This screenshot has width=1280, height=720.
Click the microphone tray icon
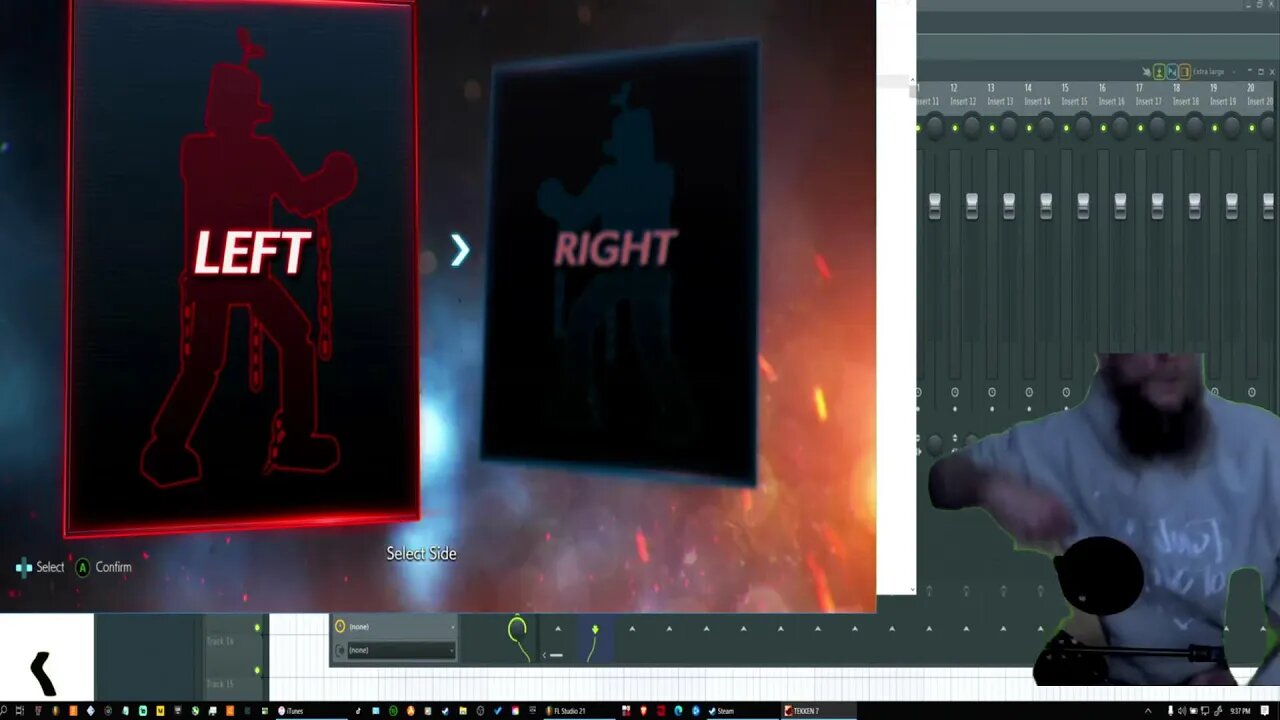pos(1170,710)
